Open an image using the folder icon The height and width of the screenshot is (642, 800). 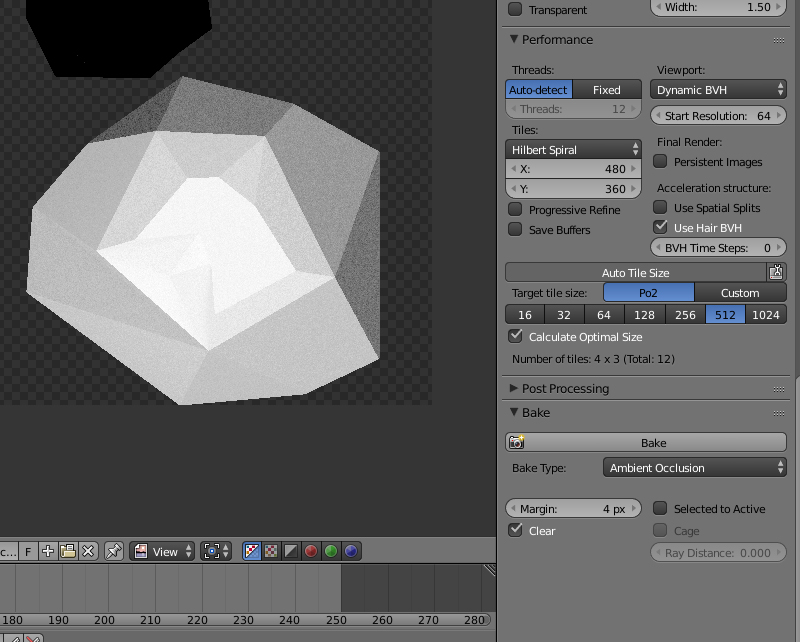tap(66, 551)
